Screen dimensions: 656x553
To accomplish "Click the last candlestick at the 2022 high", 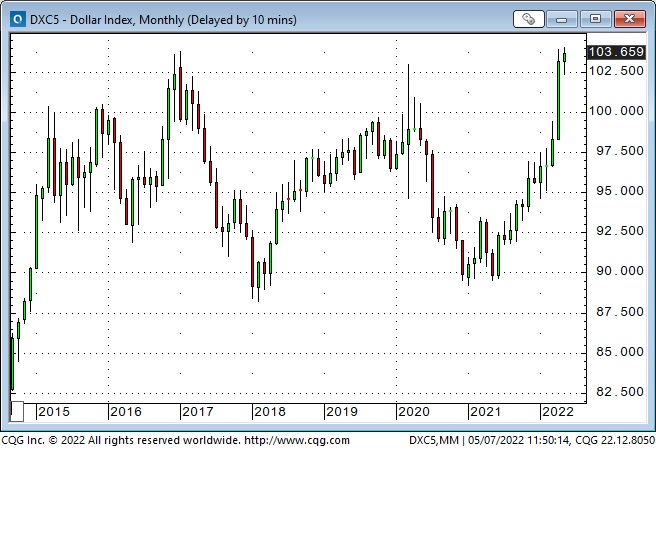I will pos(564,61).
